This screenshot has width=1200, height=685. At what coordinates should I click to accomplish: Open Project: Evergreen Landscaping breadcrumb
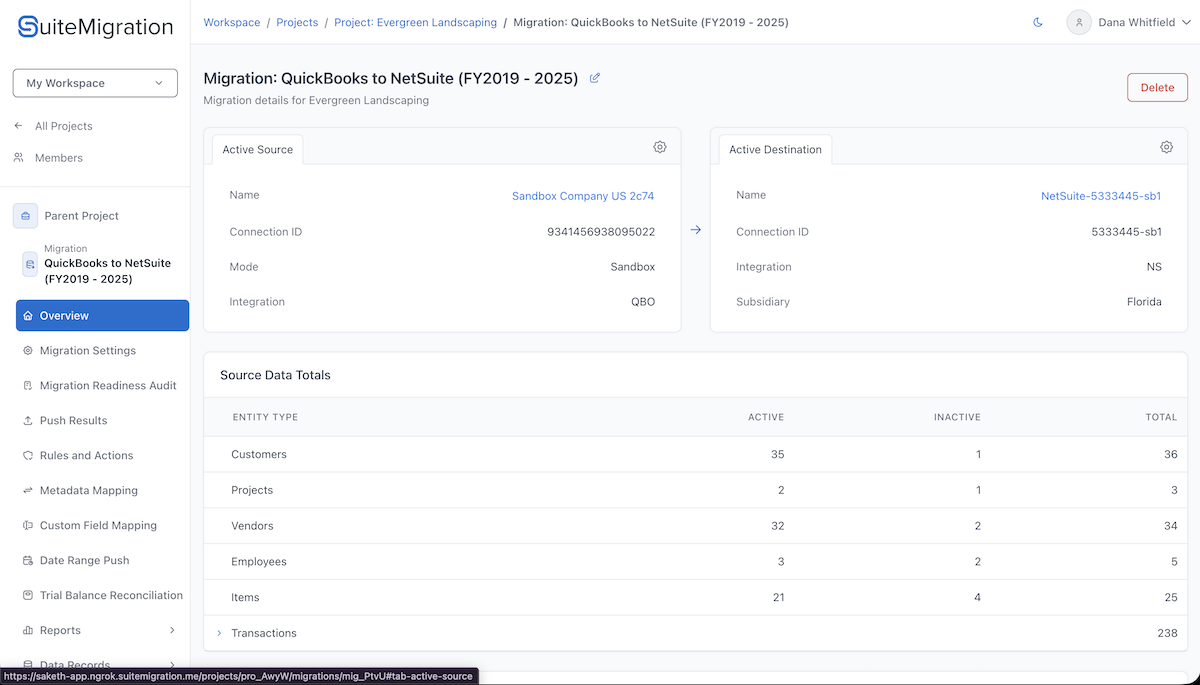tap(415, 22)
